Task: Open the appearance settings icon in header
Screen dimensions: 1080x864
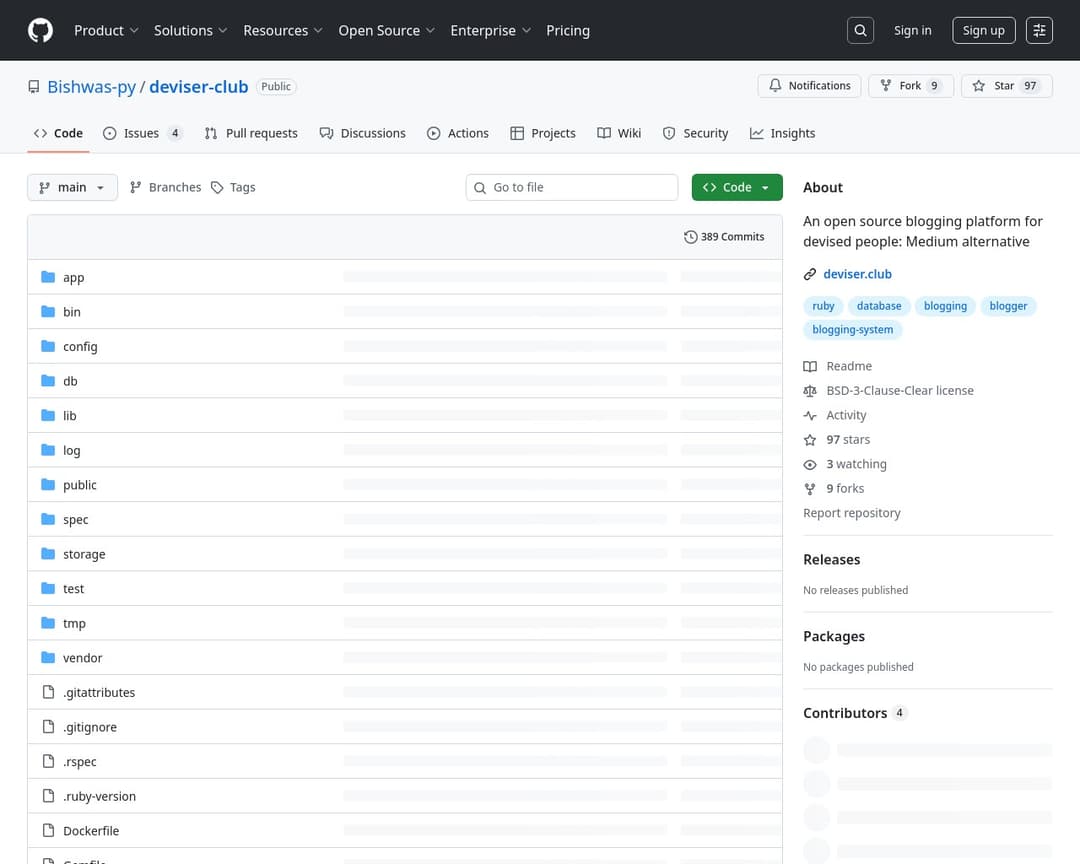Action: click(1040, 30)
